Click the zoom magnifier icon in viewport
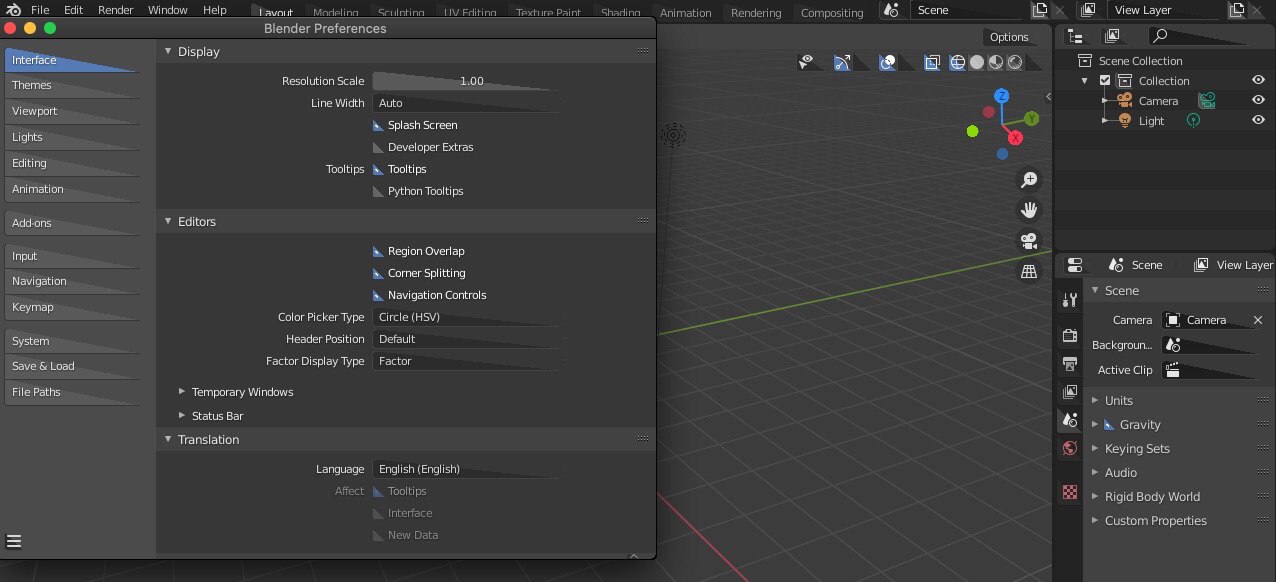The width and height of the screenshot is (1276, 582). click(1029, 180)
